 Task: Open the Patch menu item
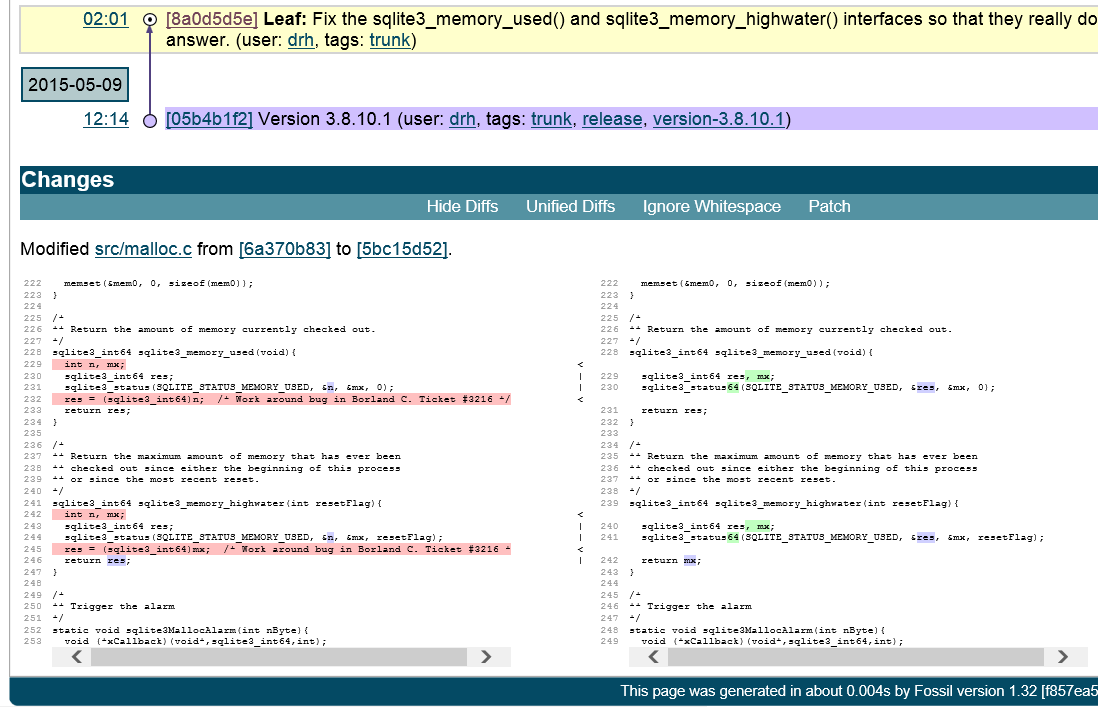[829, 206]
